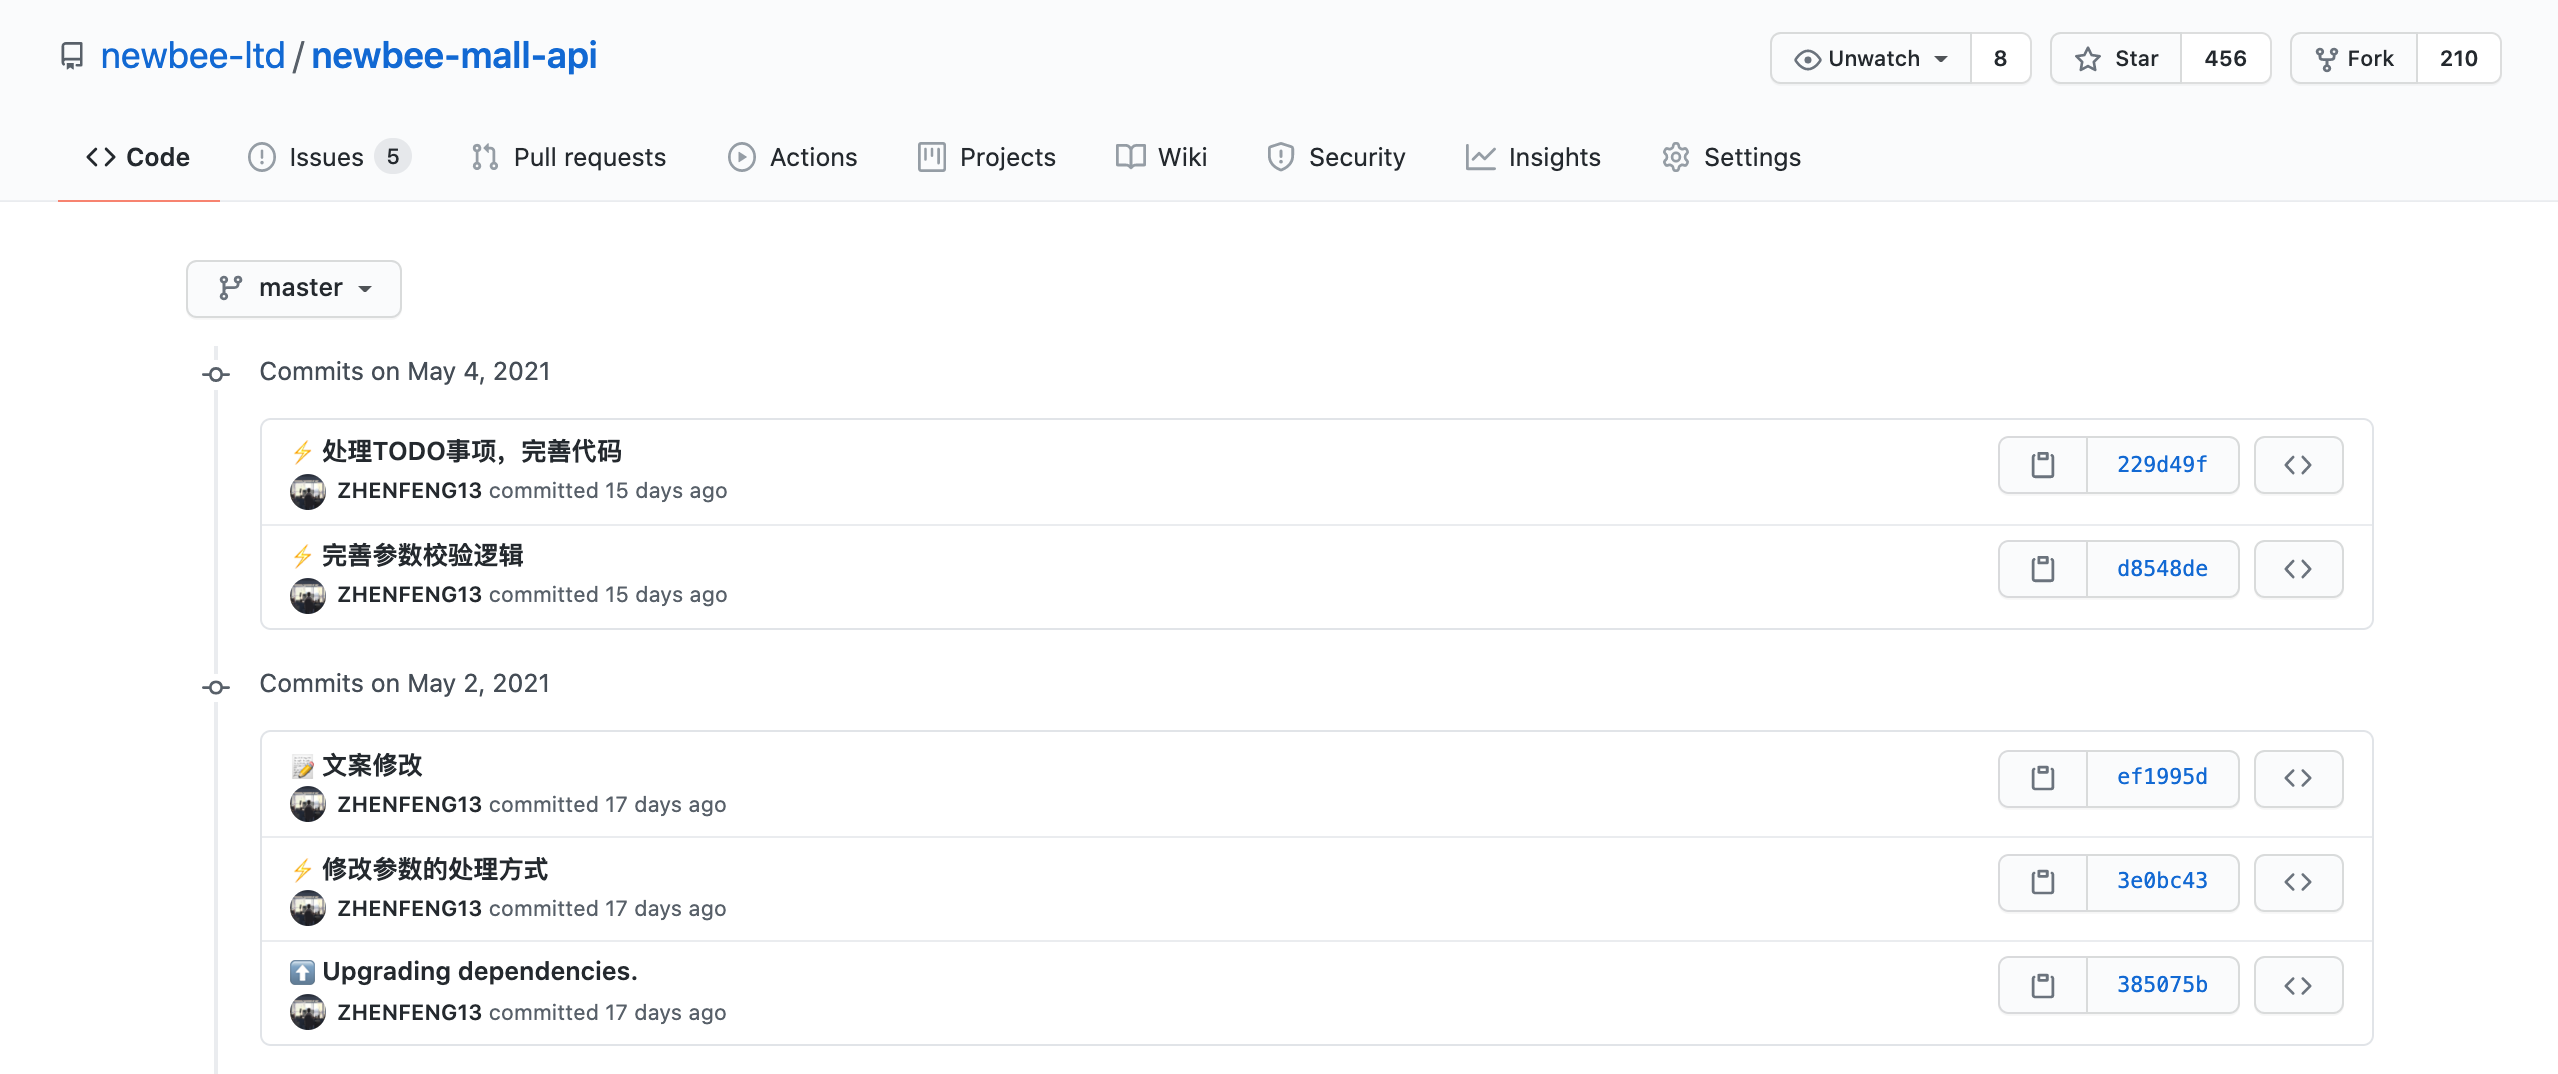Viewport: 2558px width, 1074px height.
Task: Open the Wiki tab
Action: (x=1161, y=157)
